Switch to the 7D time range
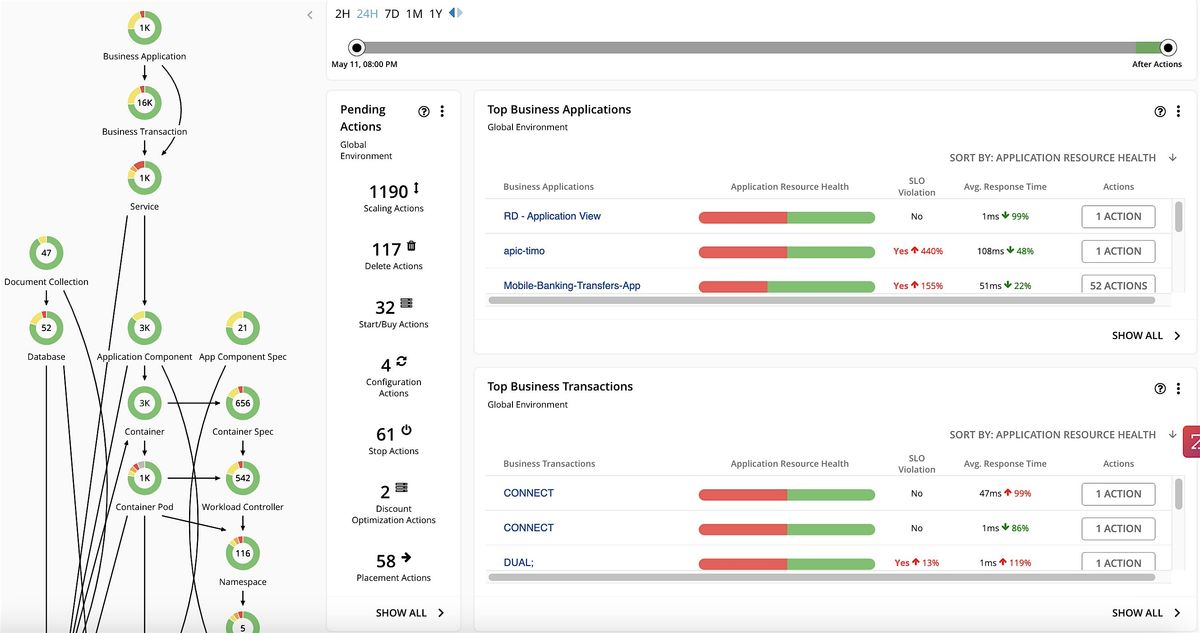The image size is (1200, 633). tap(392, 14)
